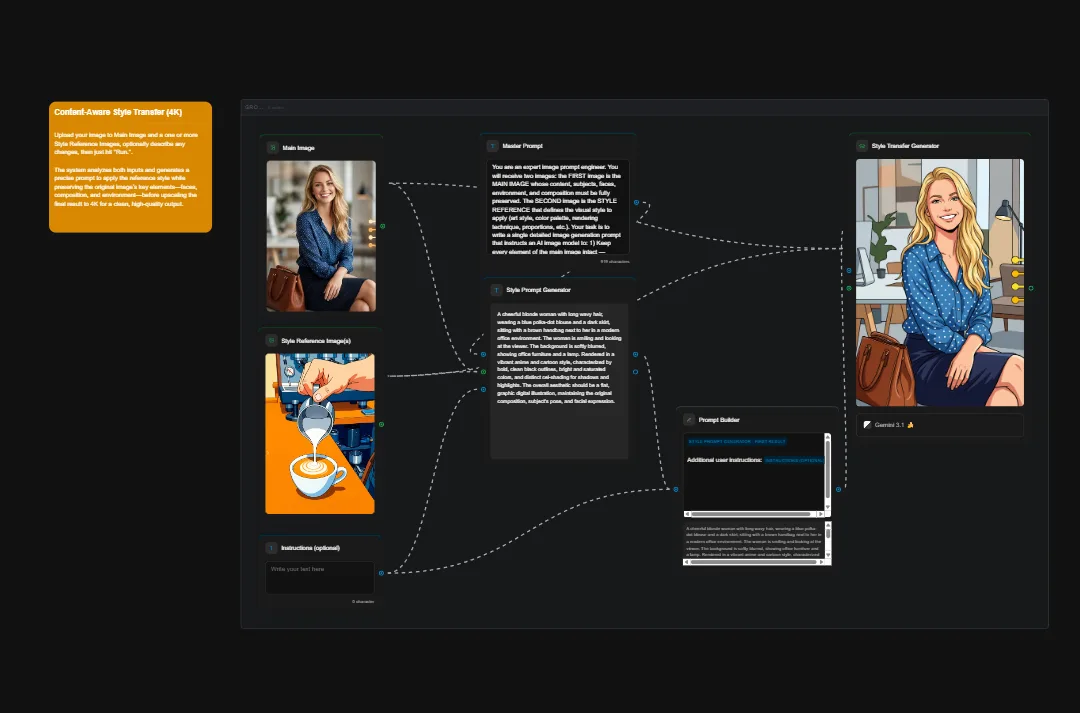Screen dimensions: 1080x713
Task: Click the INSTRUCTIONS (OPTIONAL) chip in Prompt Builder
Action: [794, 460]
